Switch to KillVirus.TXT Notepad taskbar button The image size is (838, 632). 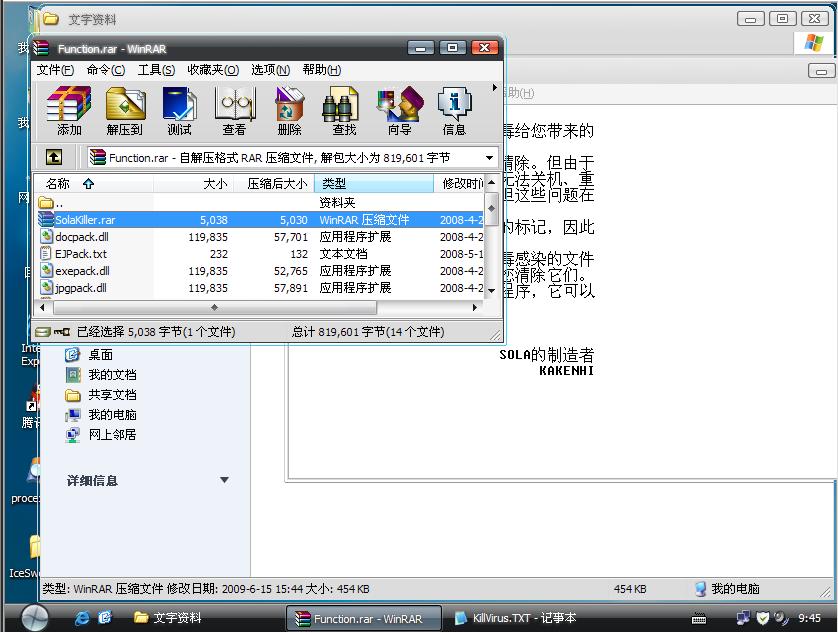pyautogui.click(x=516, y=618)
